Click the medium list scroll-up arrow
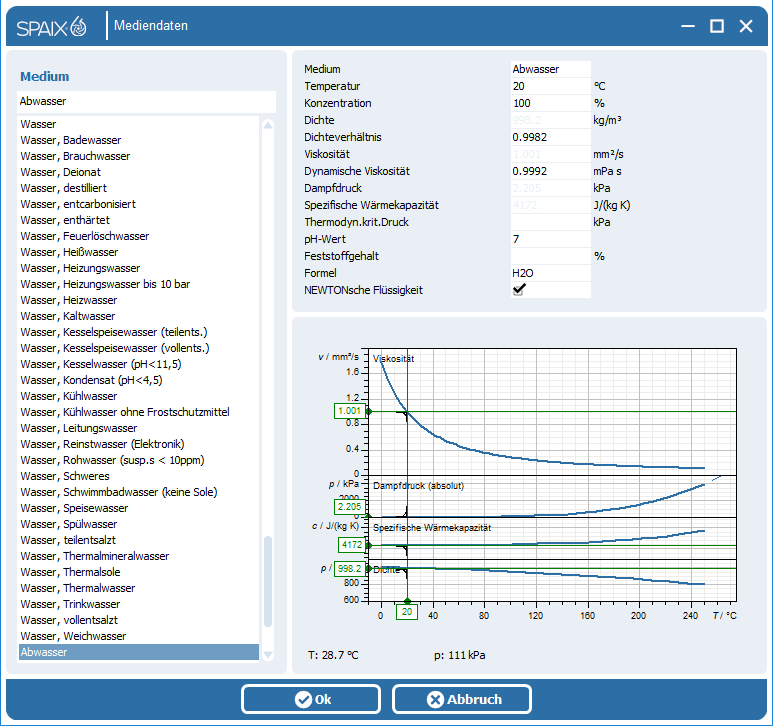This screenshot has height=726, width=773. click(268, 125)
